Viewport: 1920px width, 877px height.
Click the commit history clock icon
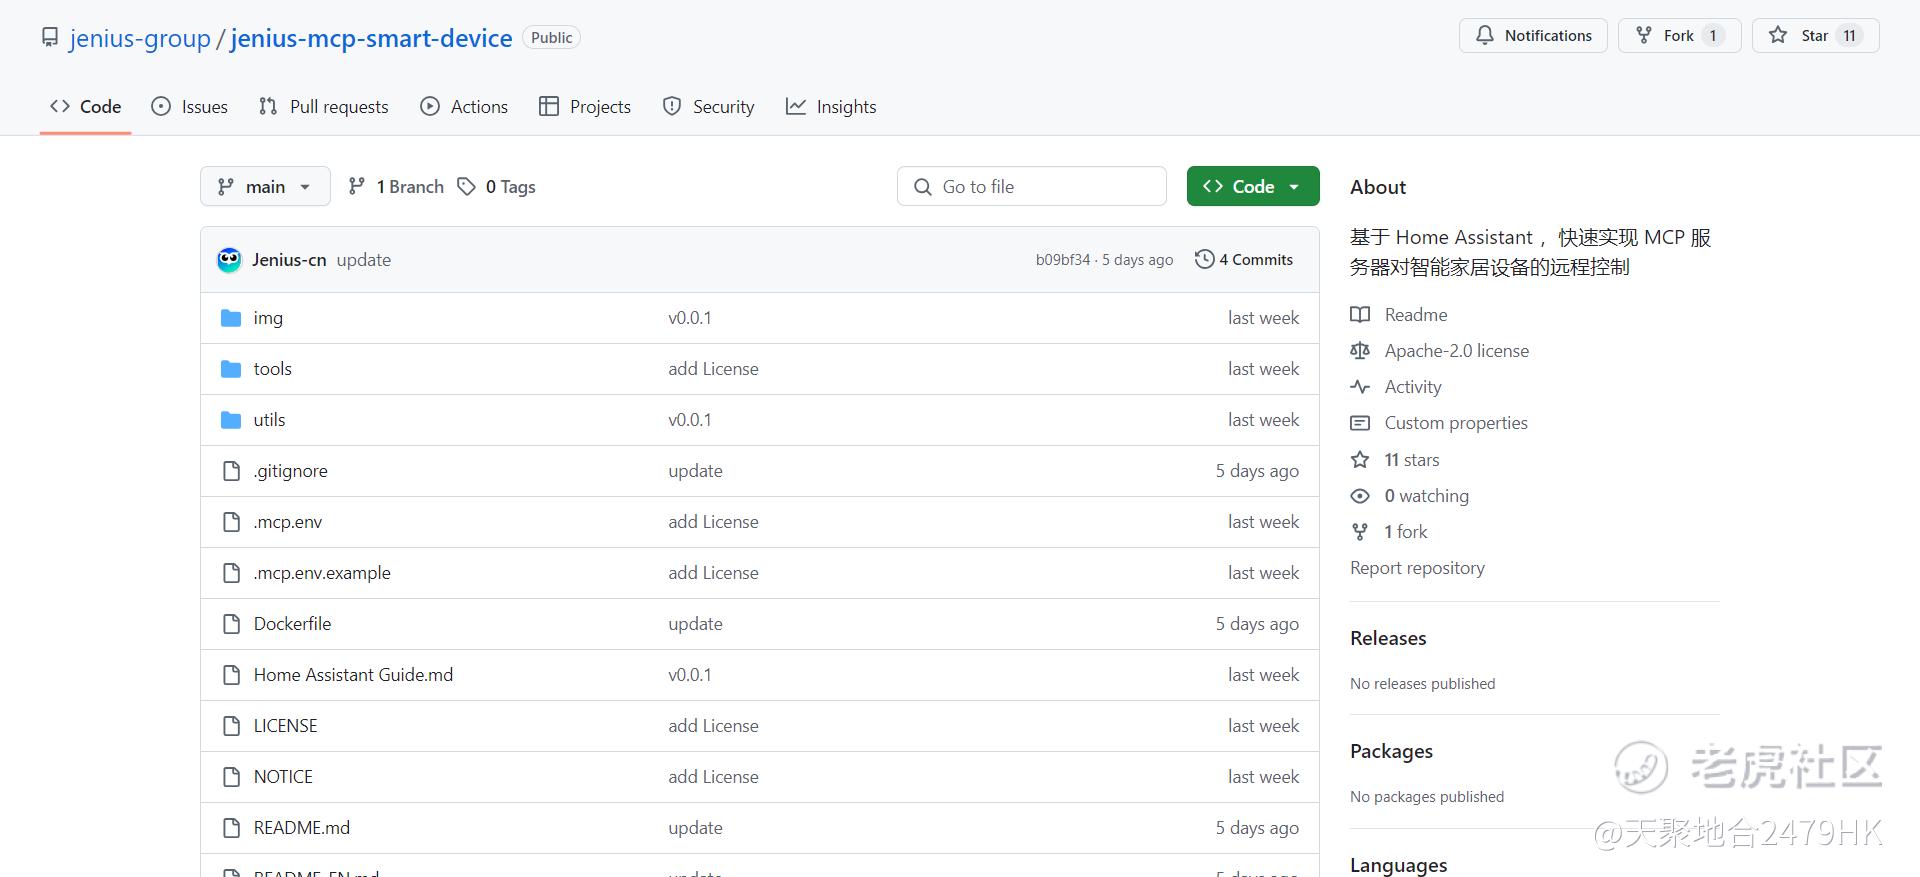point(1204,259)
